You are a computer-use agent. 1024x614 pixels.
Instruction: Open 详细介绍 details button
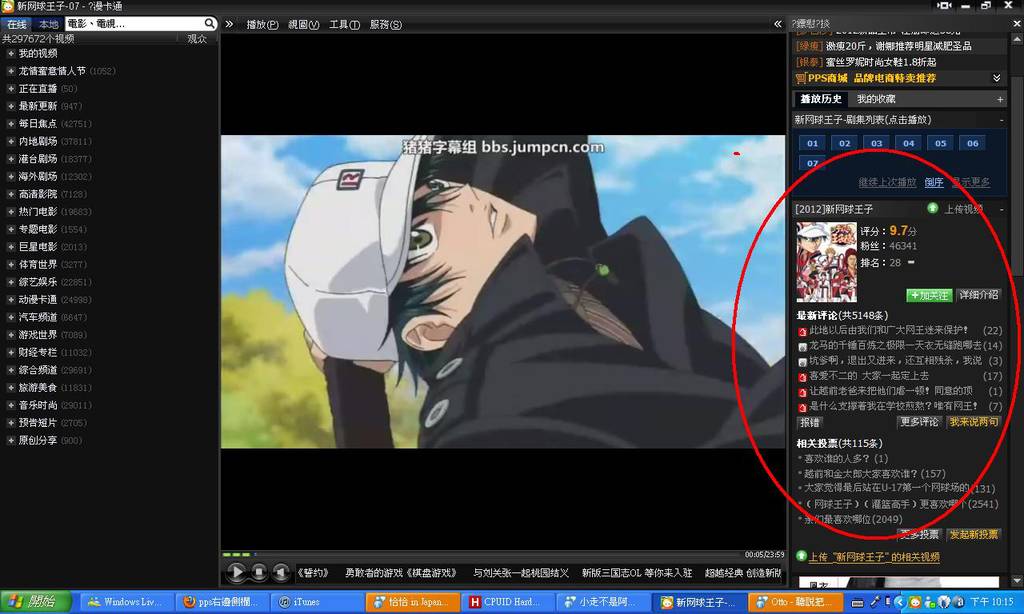(x=978, y=295)
